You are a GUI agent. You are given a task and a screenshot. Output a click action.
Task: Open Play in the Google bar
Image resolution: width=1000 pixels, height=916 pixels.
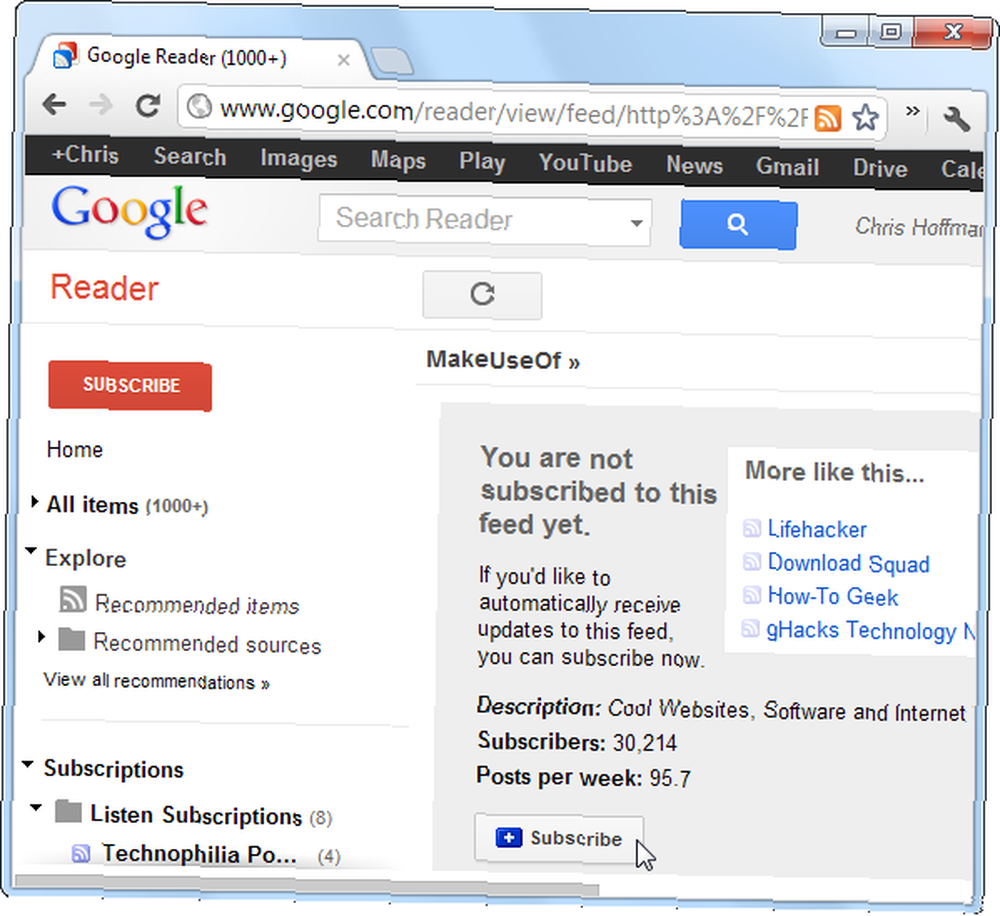pos(482,162)
